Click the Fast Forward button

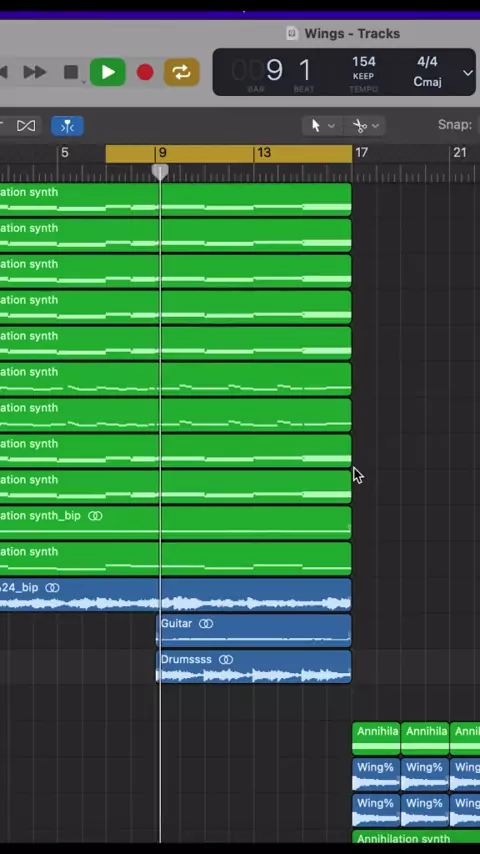pyautogui.click(x=34, y=72)
